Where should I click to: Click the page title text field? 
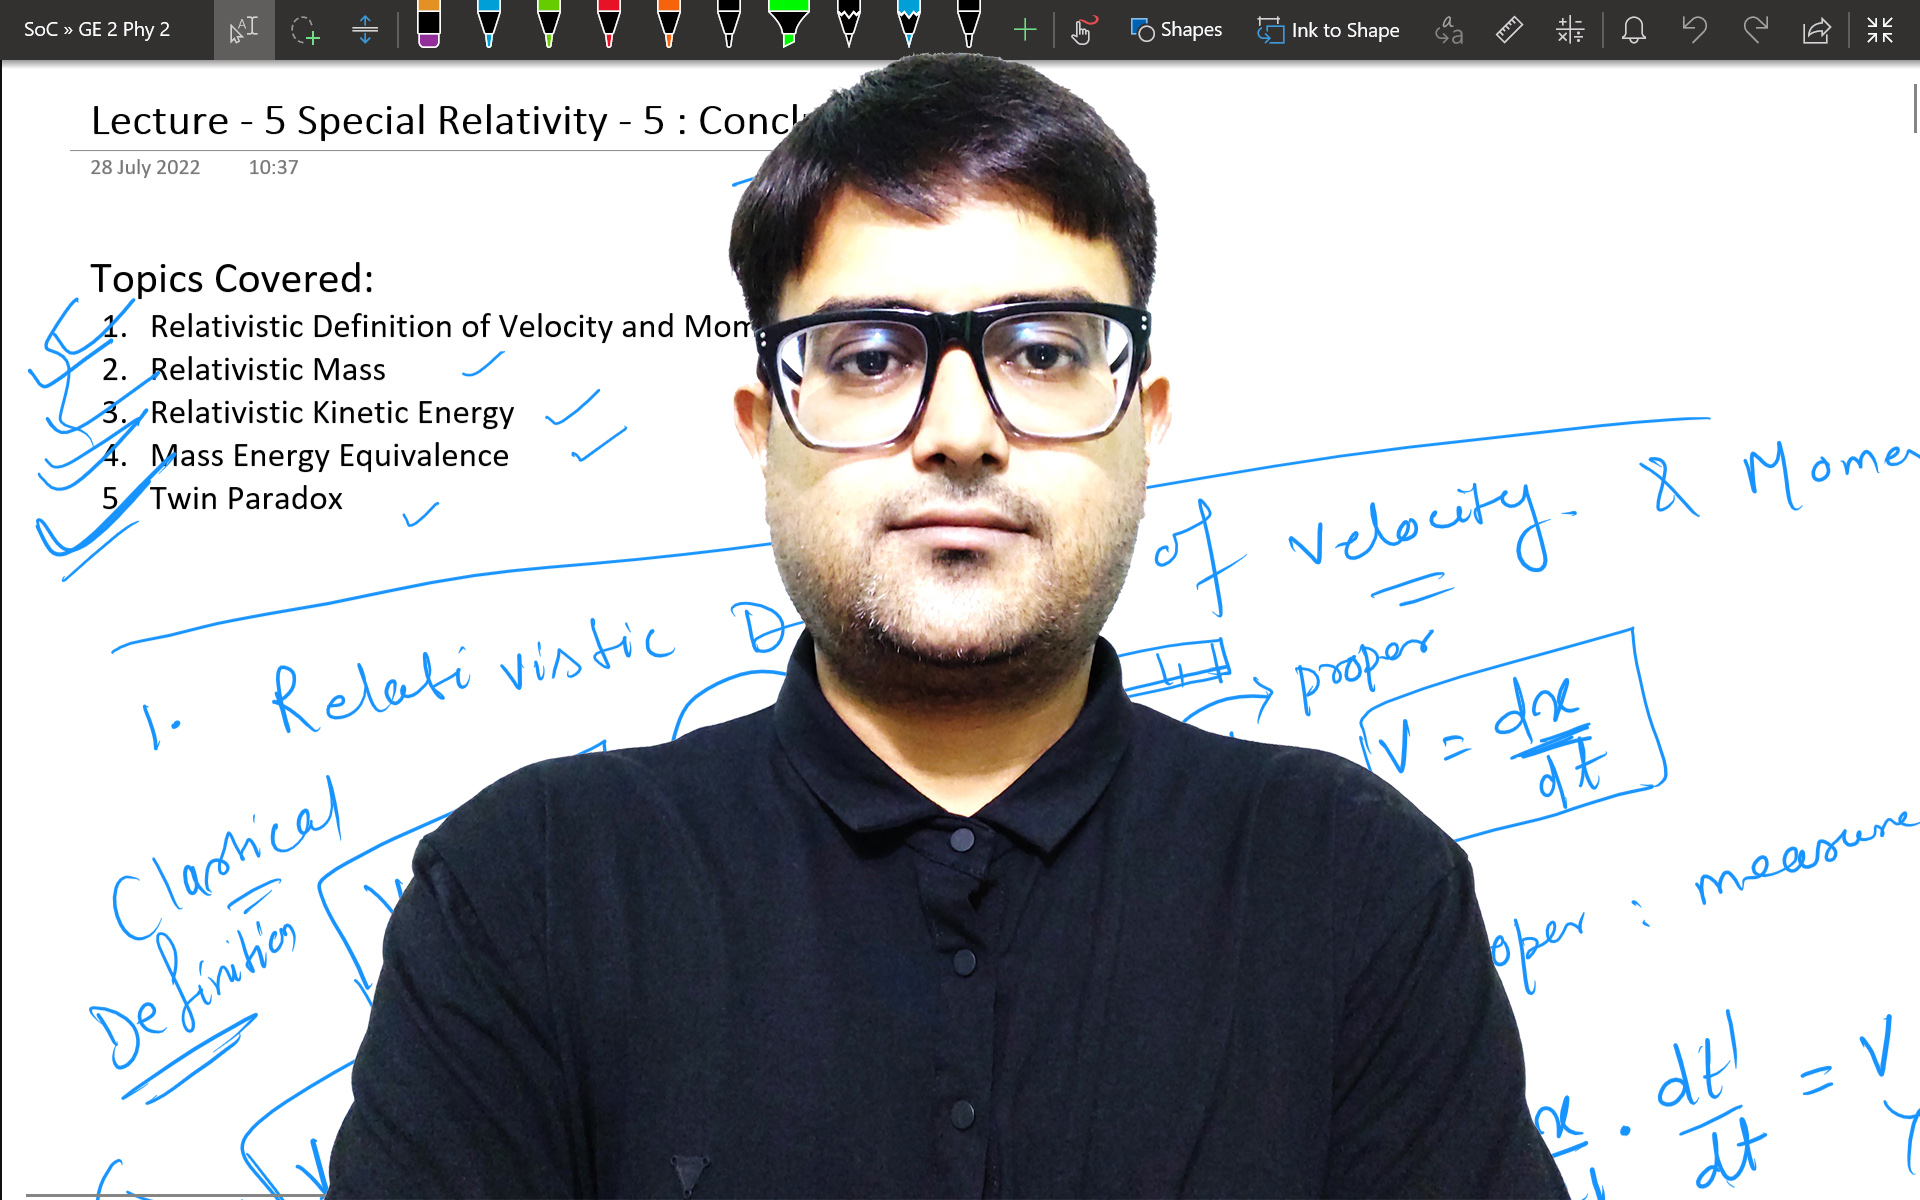coord(440,121)
